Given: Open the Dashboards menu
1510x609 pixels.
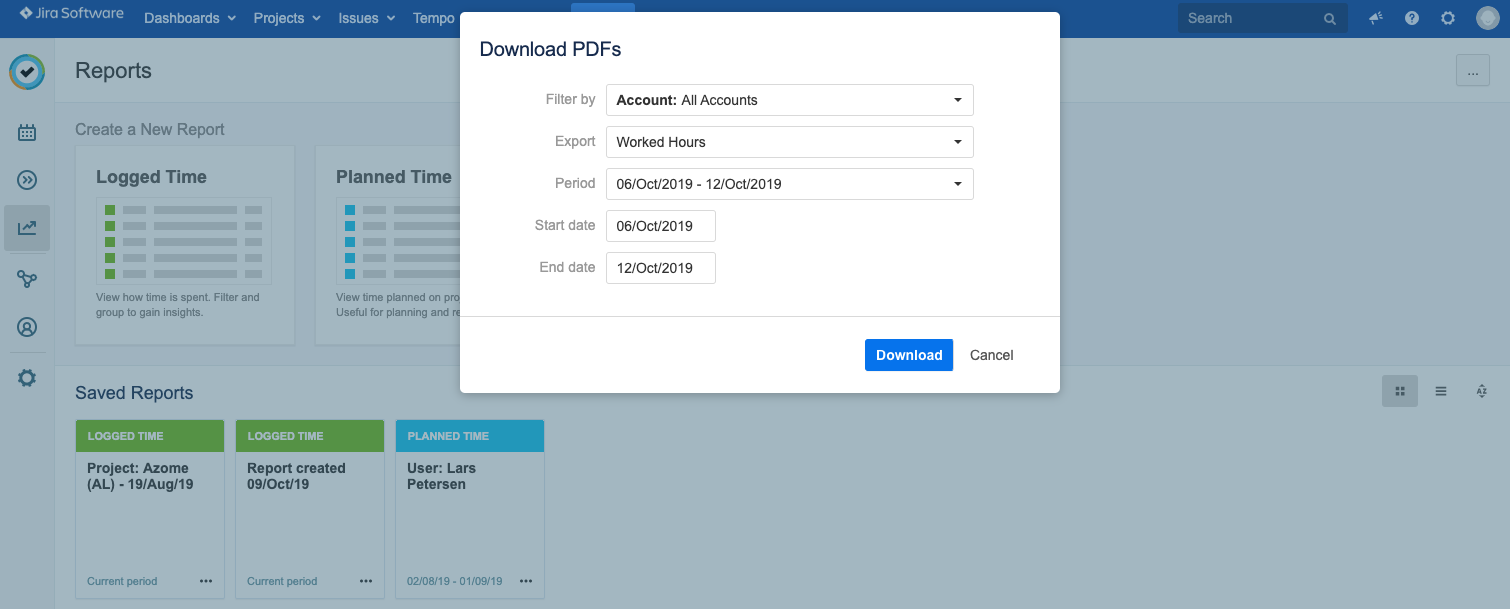Looking at the screenshot, I should (188, 18).
